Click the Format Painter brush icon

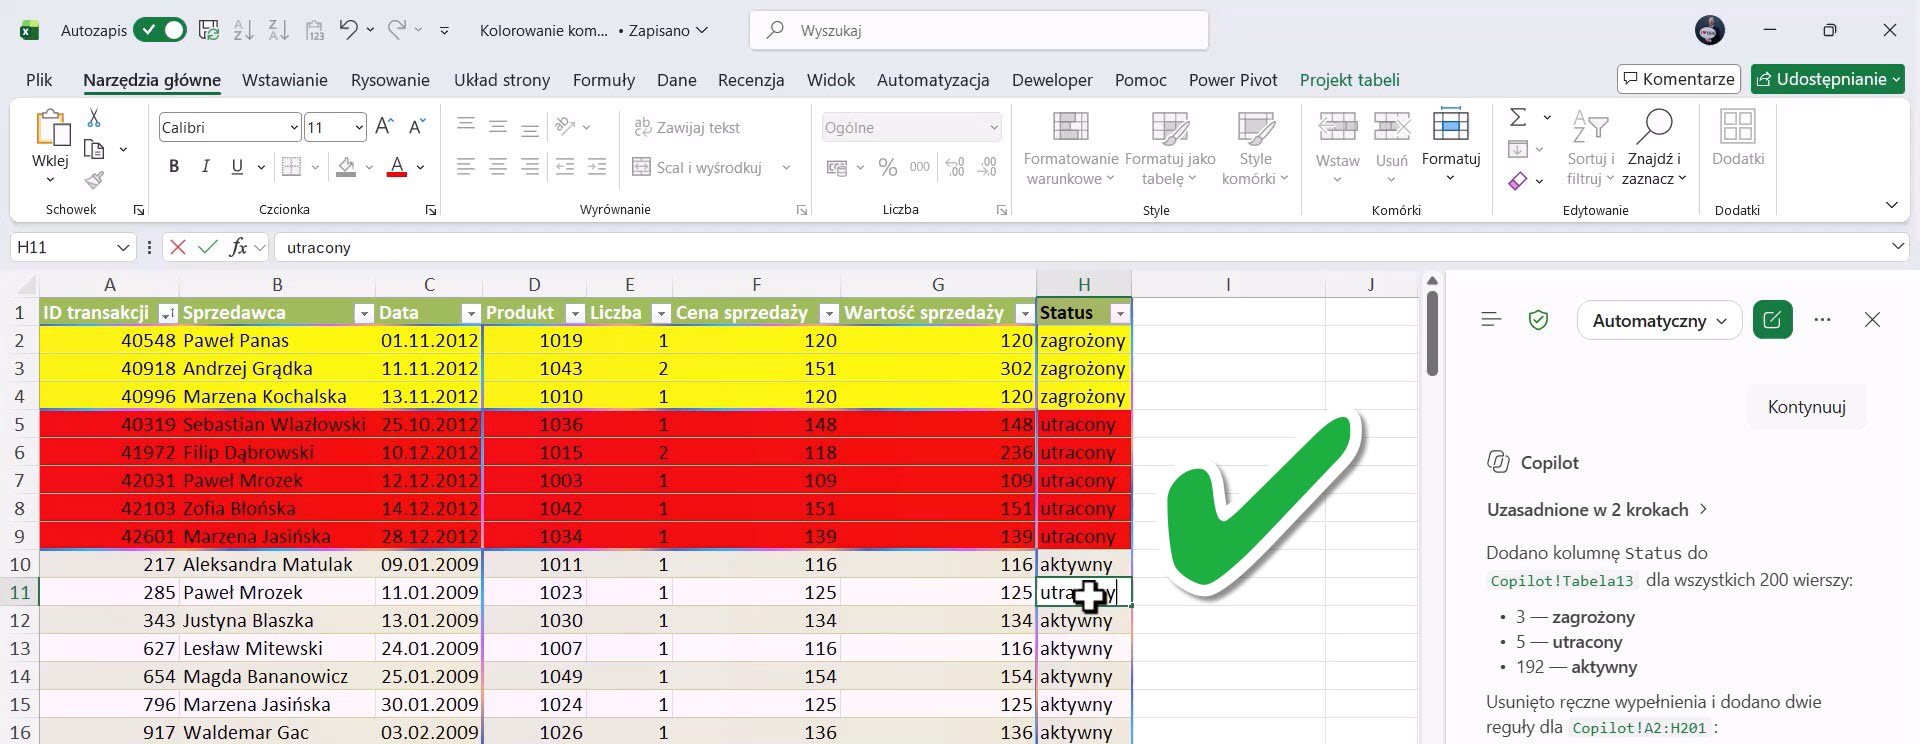[x=94, y=180]
